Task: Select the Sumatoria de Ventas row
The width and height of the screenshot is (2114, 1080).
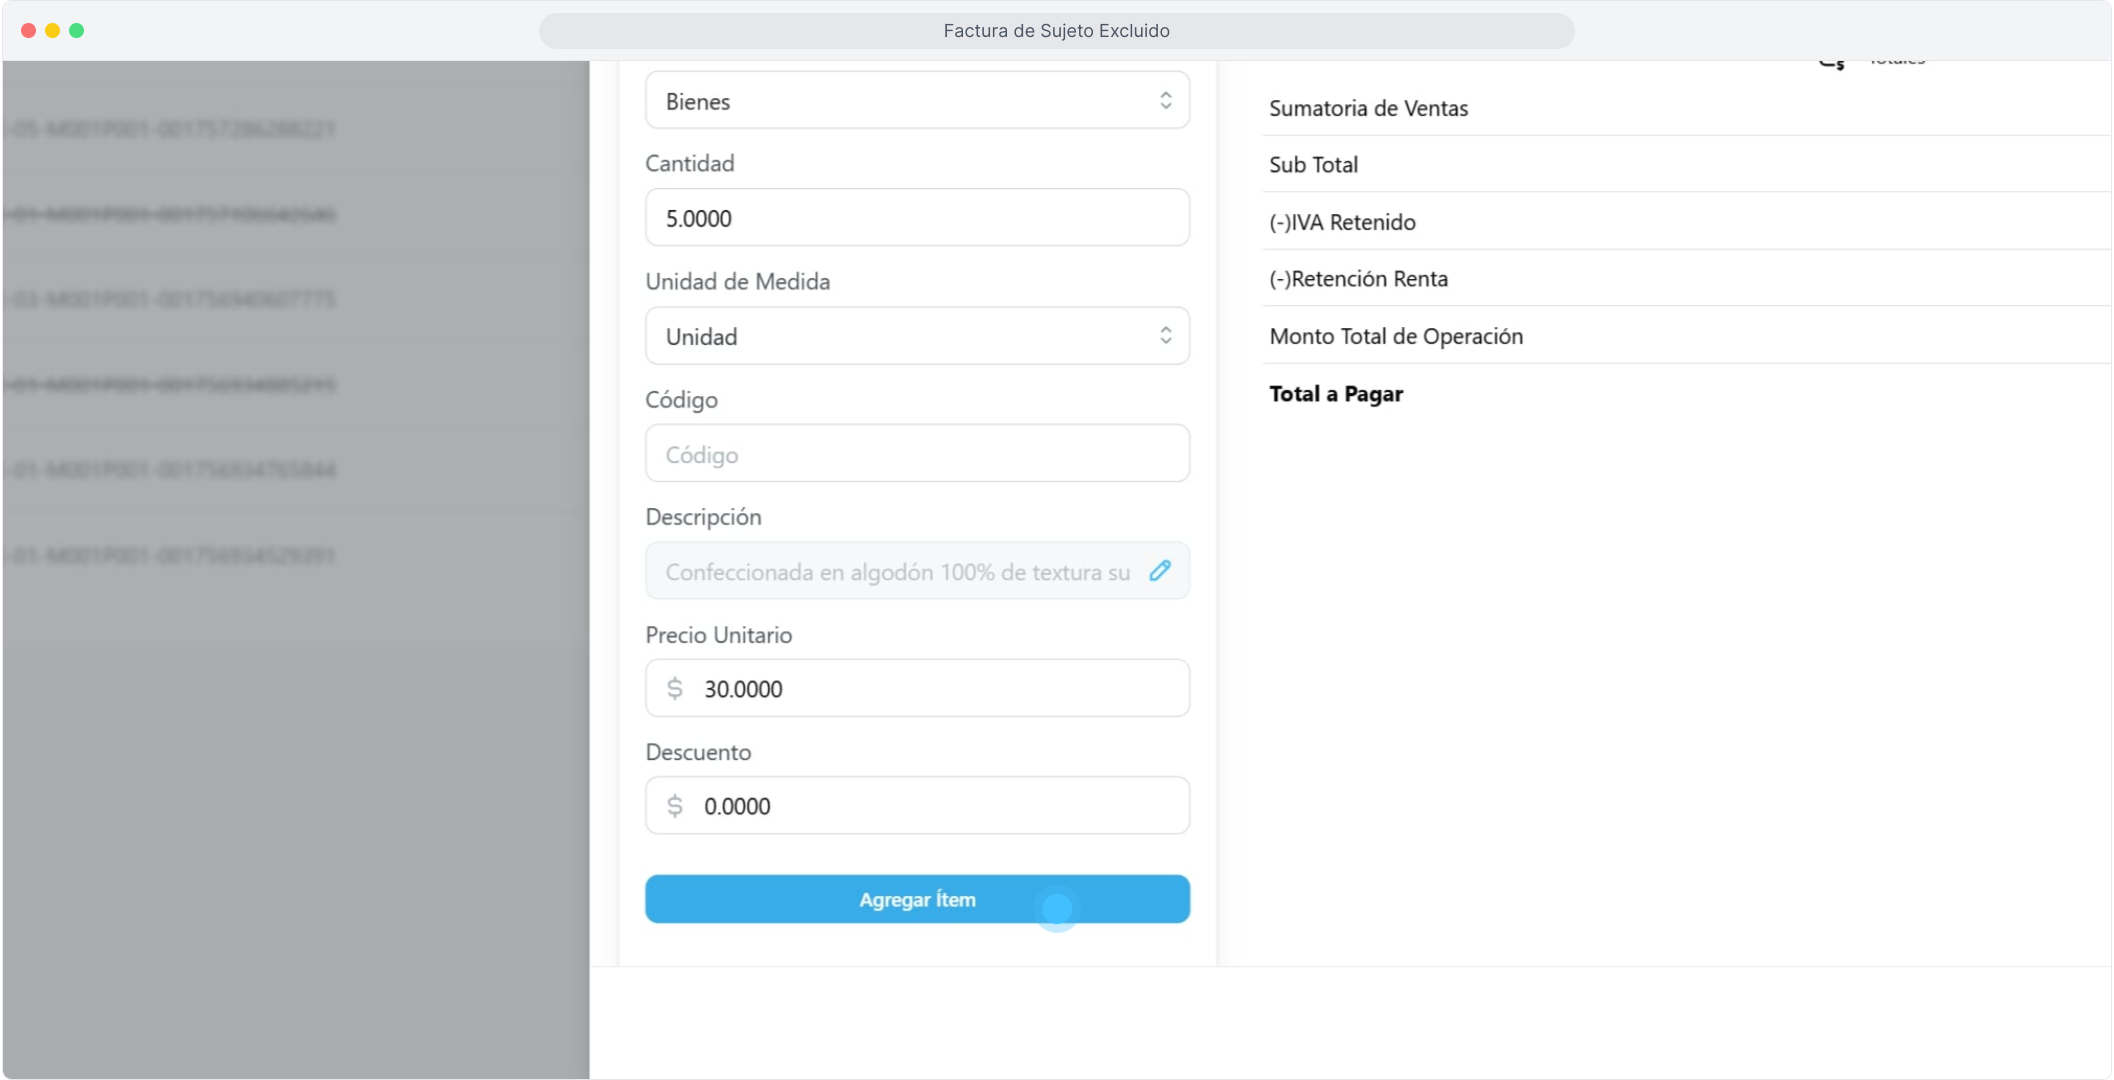Action: pyautogui.click(x=1368, y=109)
